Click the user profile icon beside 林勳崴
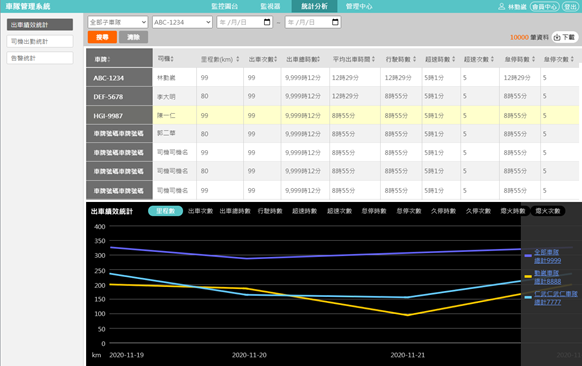Viewport: 582px width, 366px height. (501, 6)
